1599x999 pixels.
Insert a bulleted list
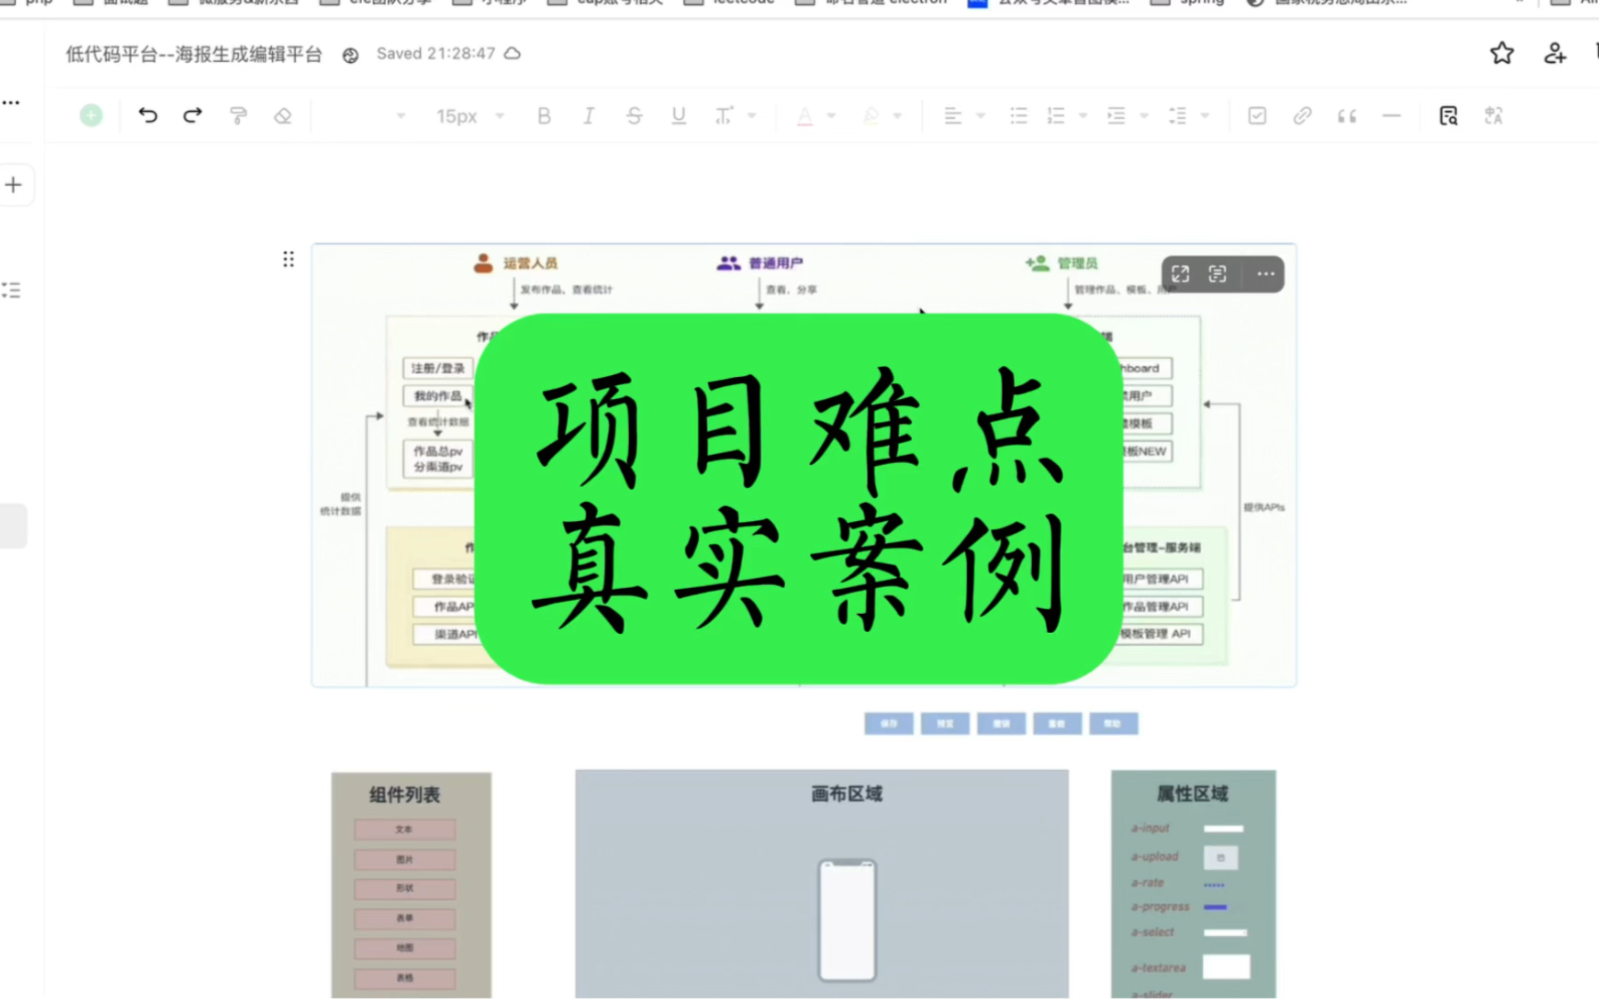click(1019, 116)
